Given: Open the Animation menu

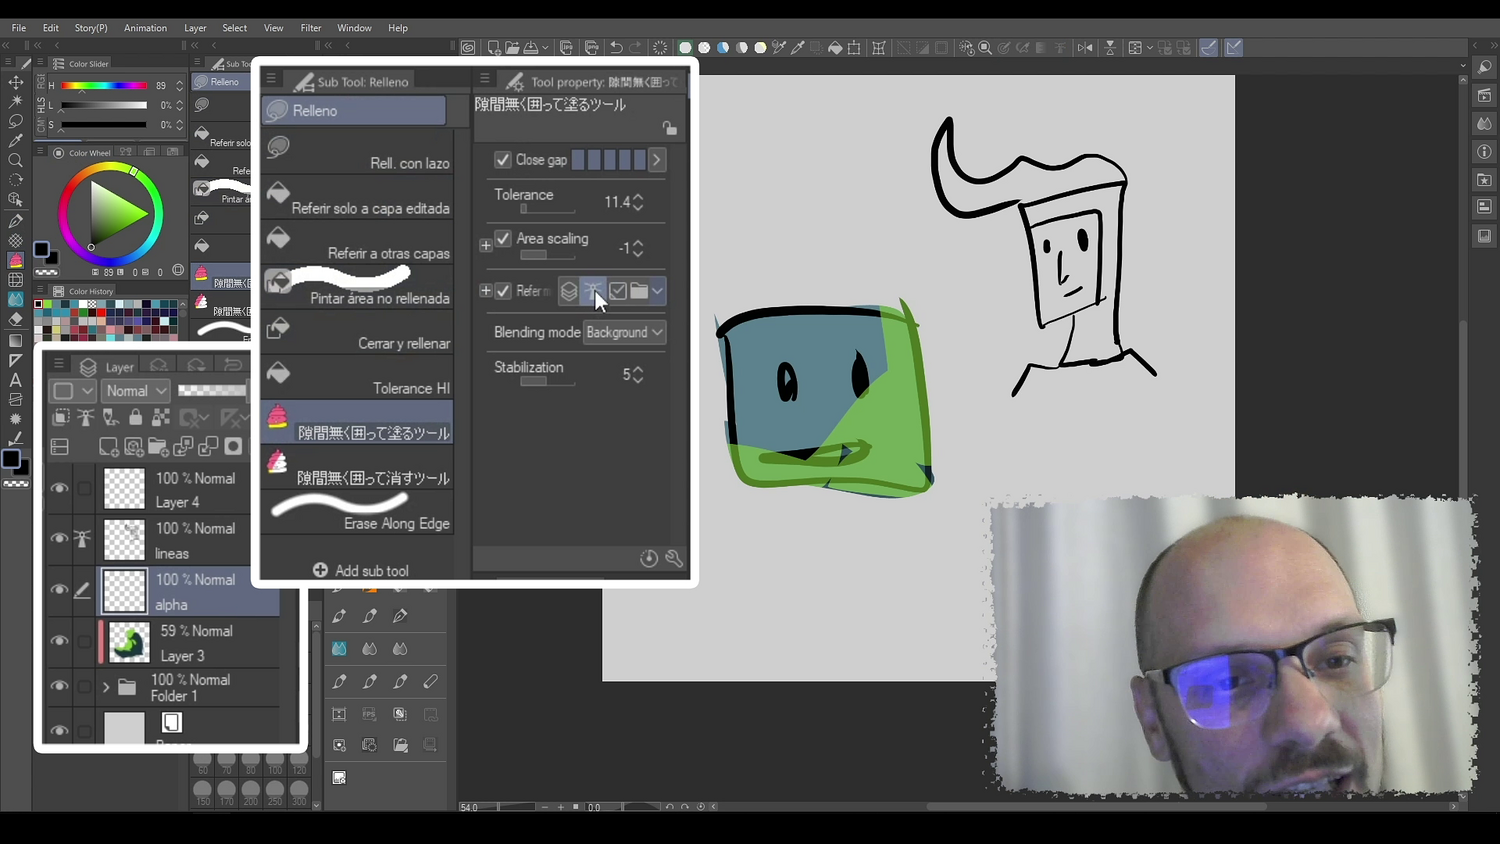Looking at the screenshot, I should [145, 28].
